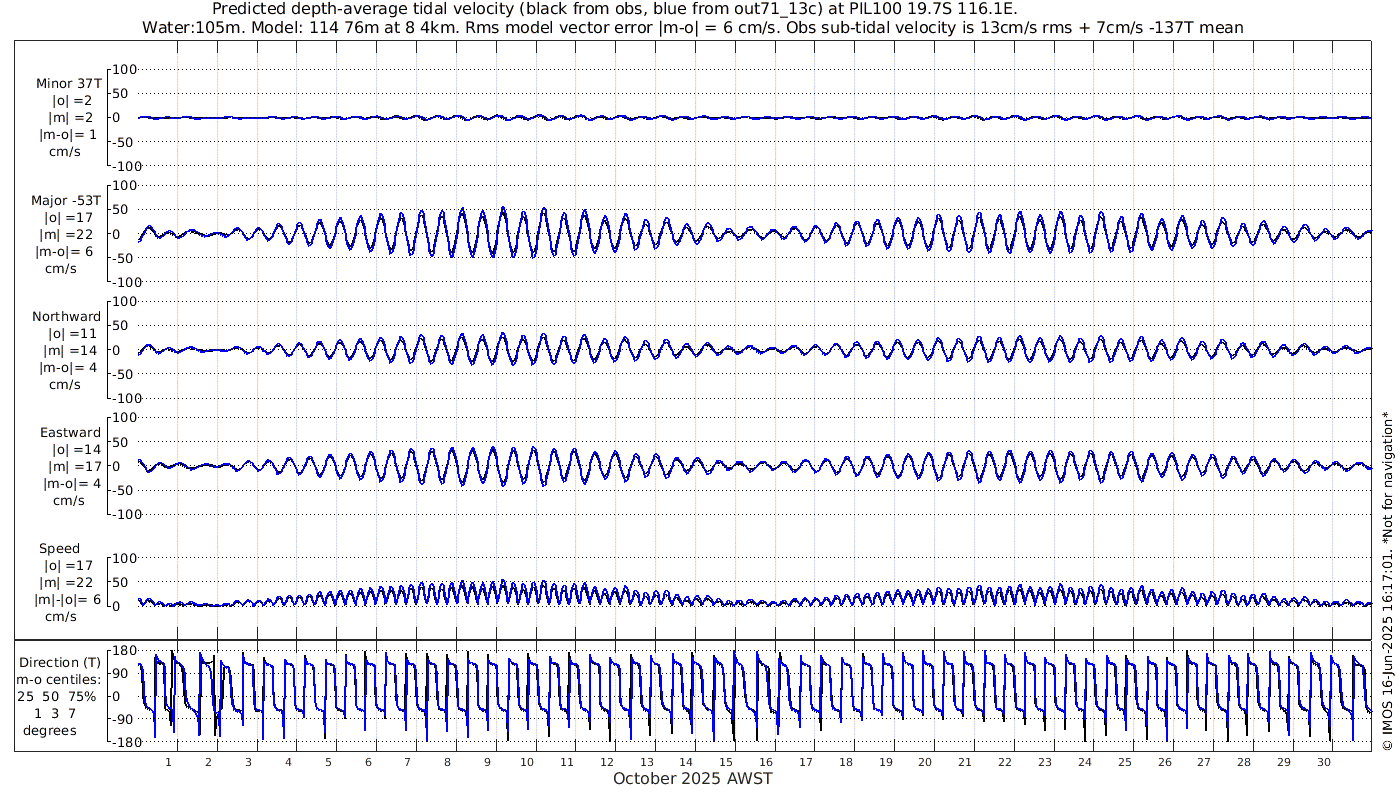Select the Eastward component label
This screenshot has width=1400, height=800.
coord(70,433)
